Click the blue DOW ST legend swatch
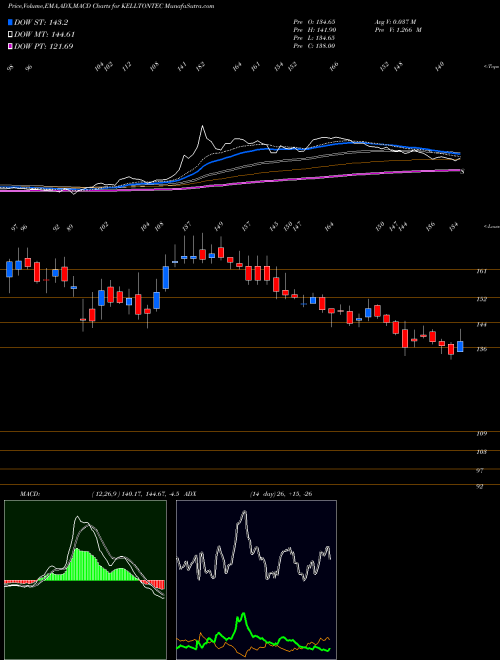 click(x=10, y=23)
